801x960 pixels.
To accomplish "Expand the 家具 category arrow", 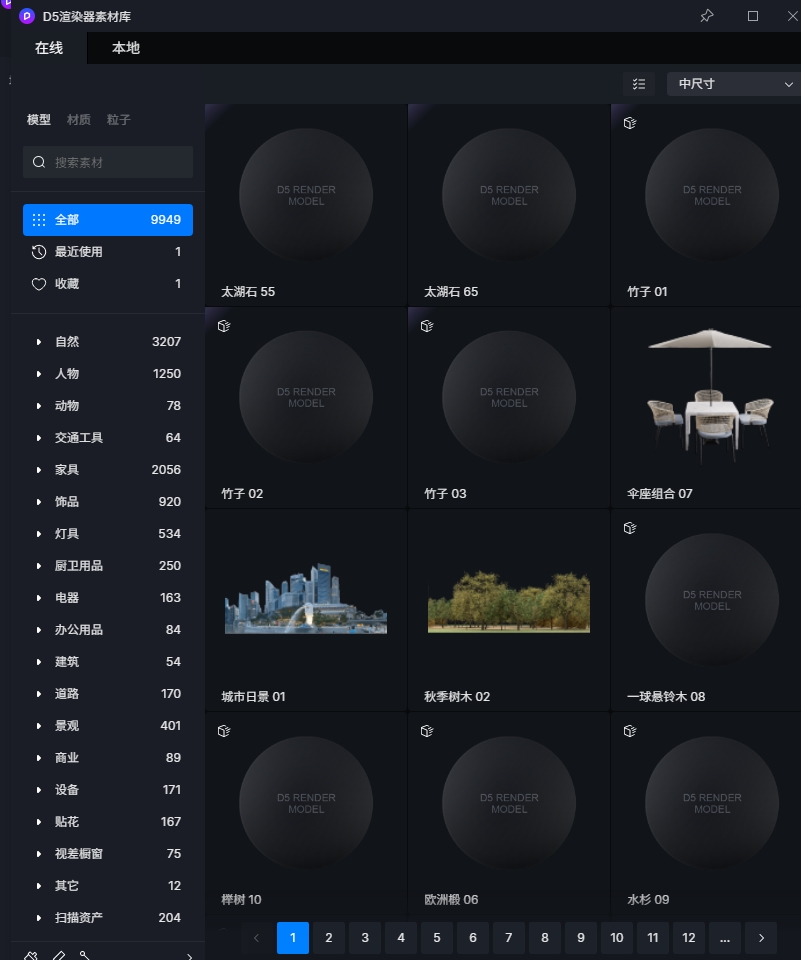I will pyautogui.click(x=39, y=470).
